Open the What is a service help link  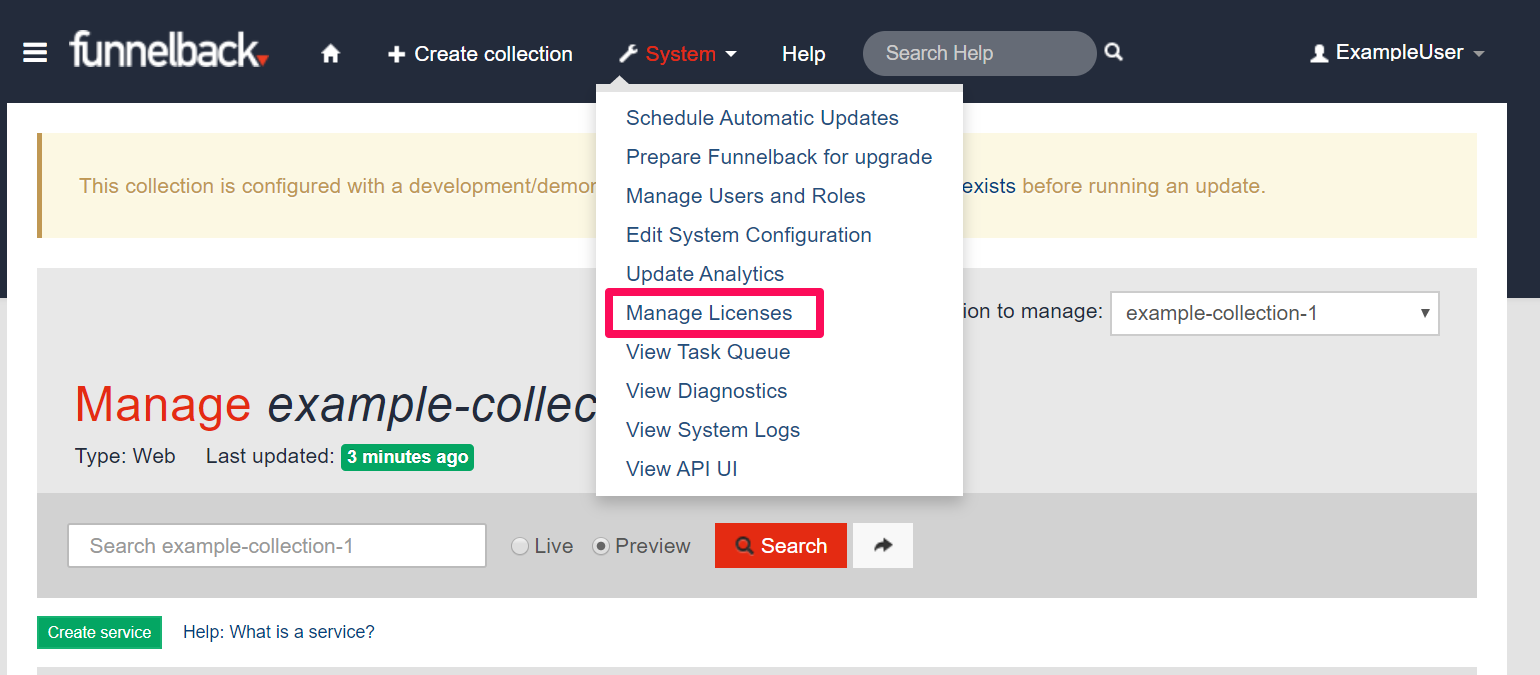tap(279, 632)
